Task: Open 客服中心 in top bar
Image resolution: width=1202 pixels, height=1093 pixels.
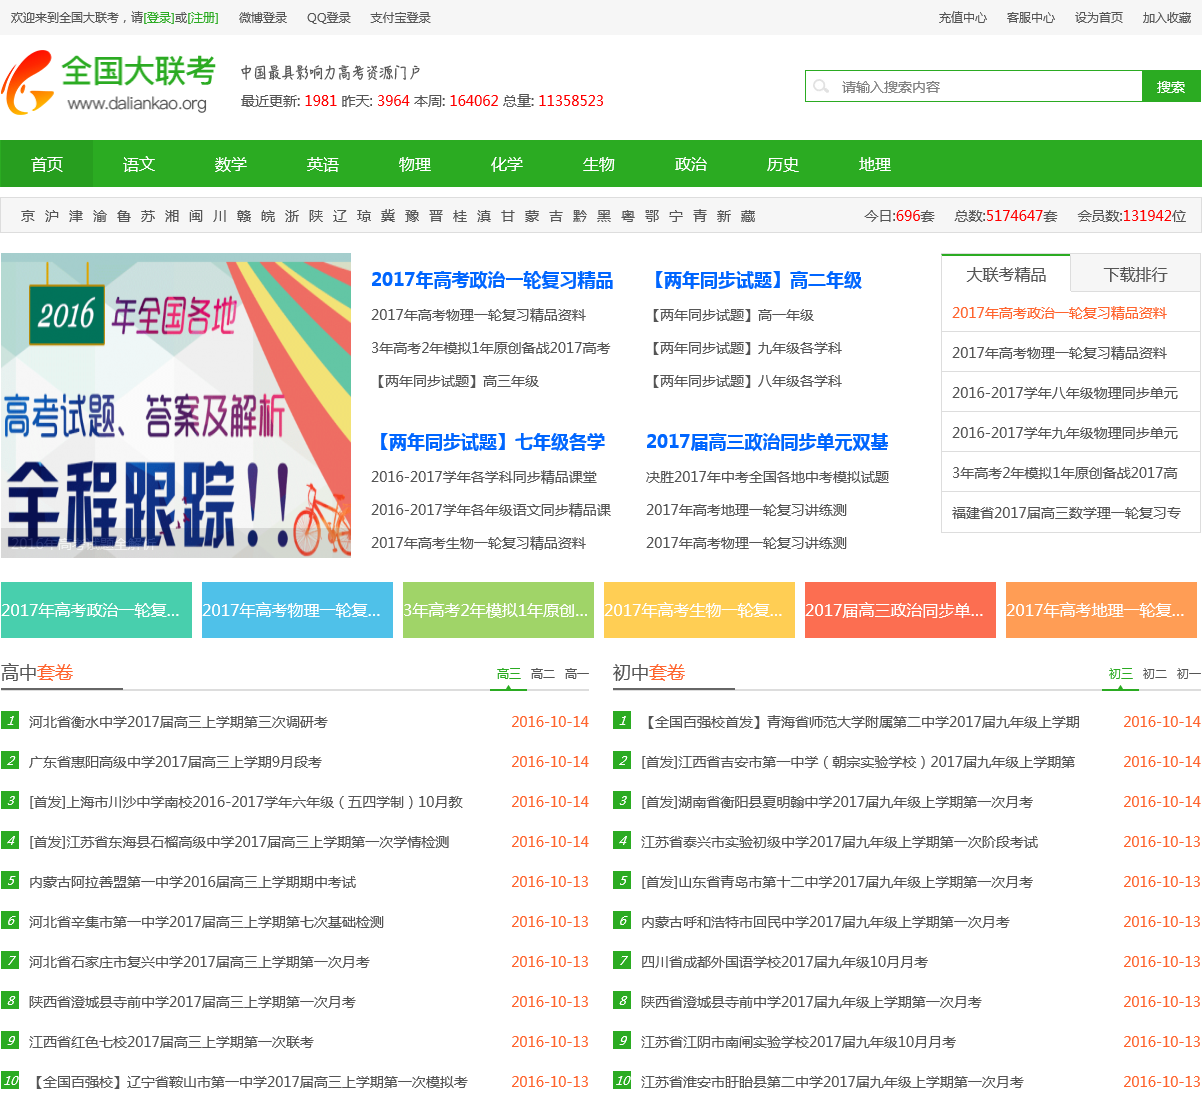Action: [1030, 18]
